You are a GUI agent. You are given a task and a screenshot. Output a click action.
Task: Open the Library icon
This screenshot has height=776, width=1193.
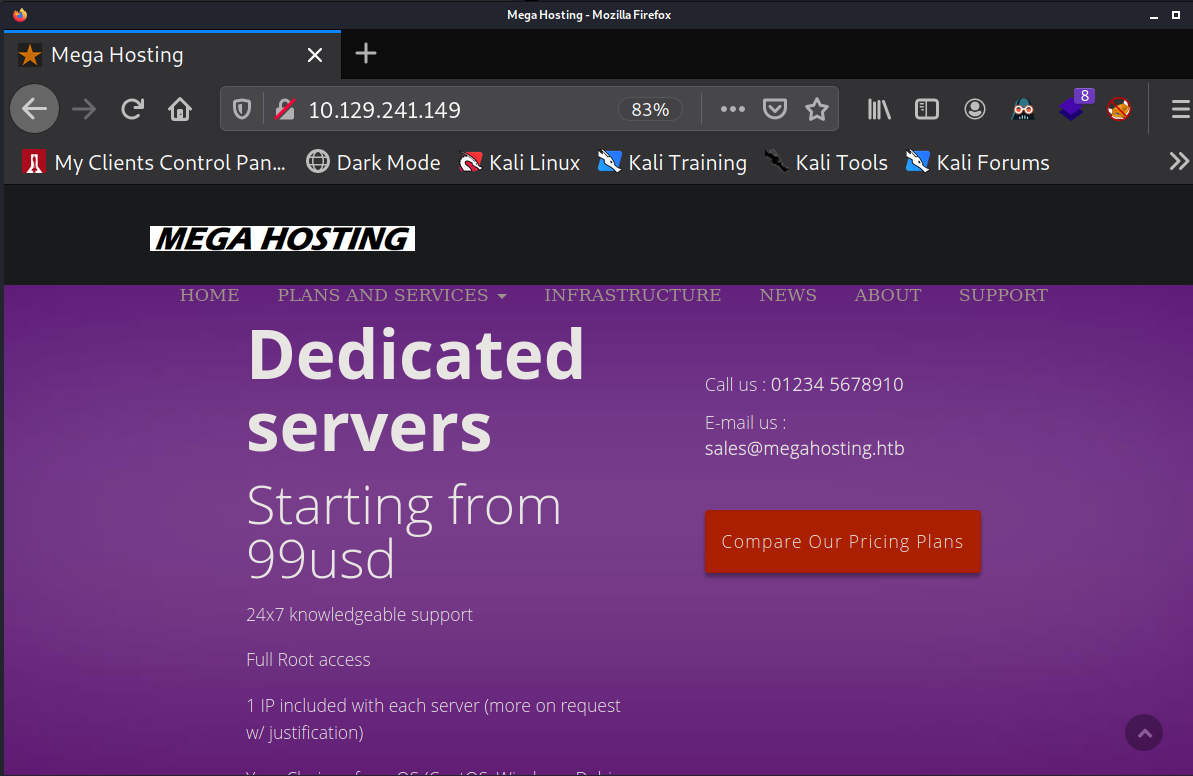[x=879, y=110]
